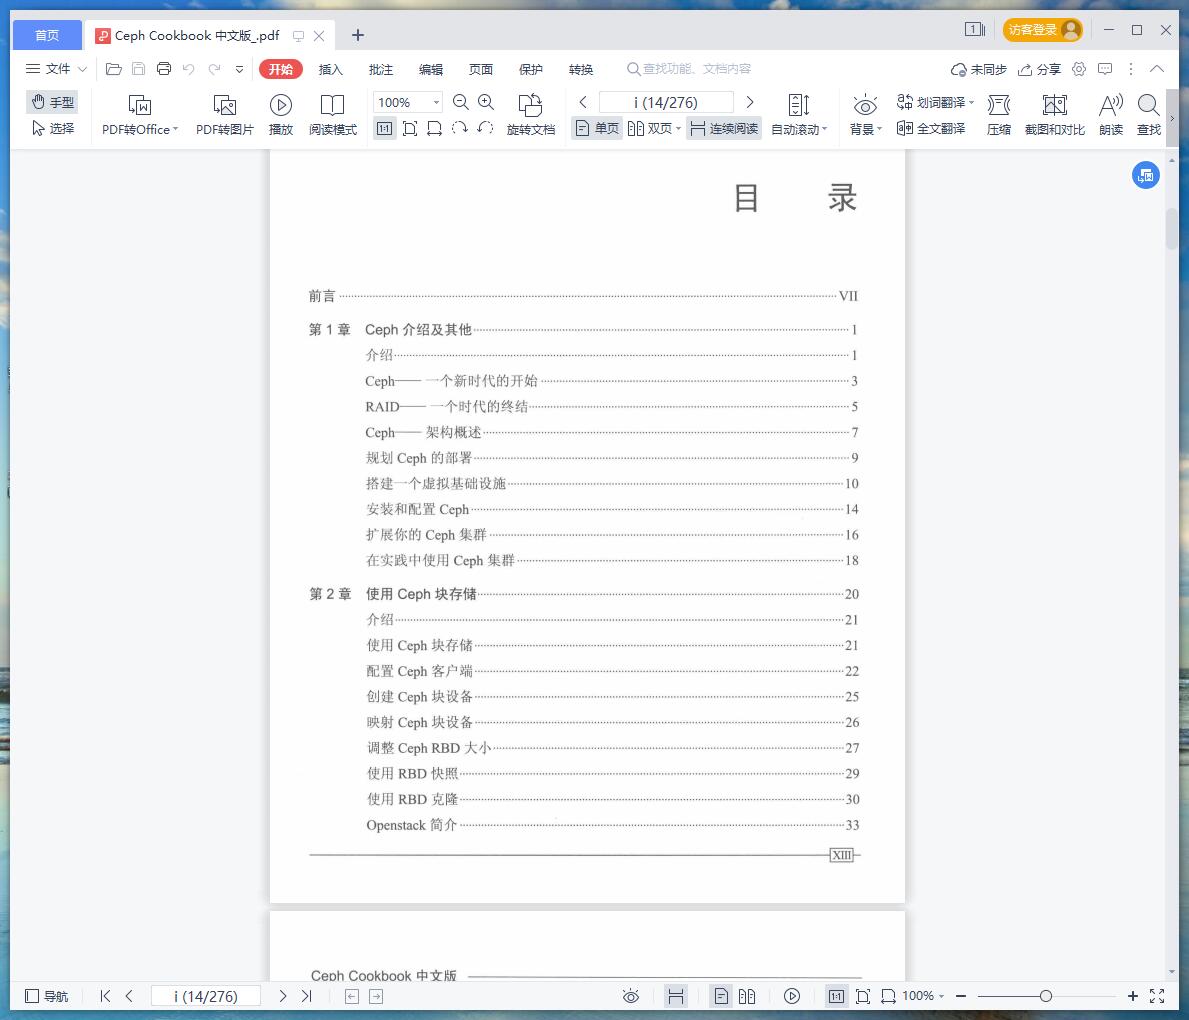
Task: Switch to the 首页 home tab
Action: (47, 35)
